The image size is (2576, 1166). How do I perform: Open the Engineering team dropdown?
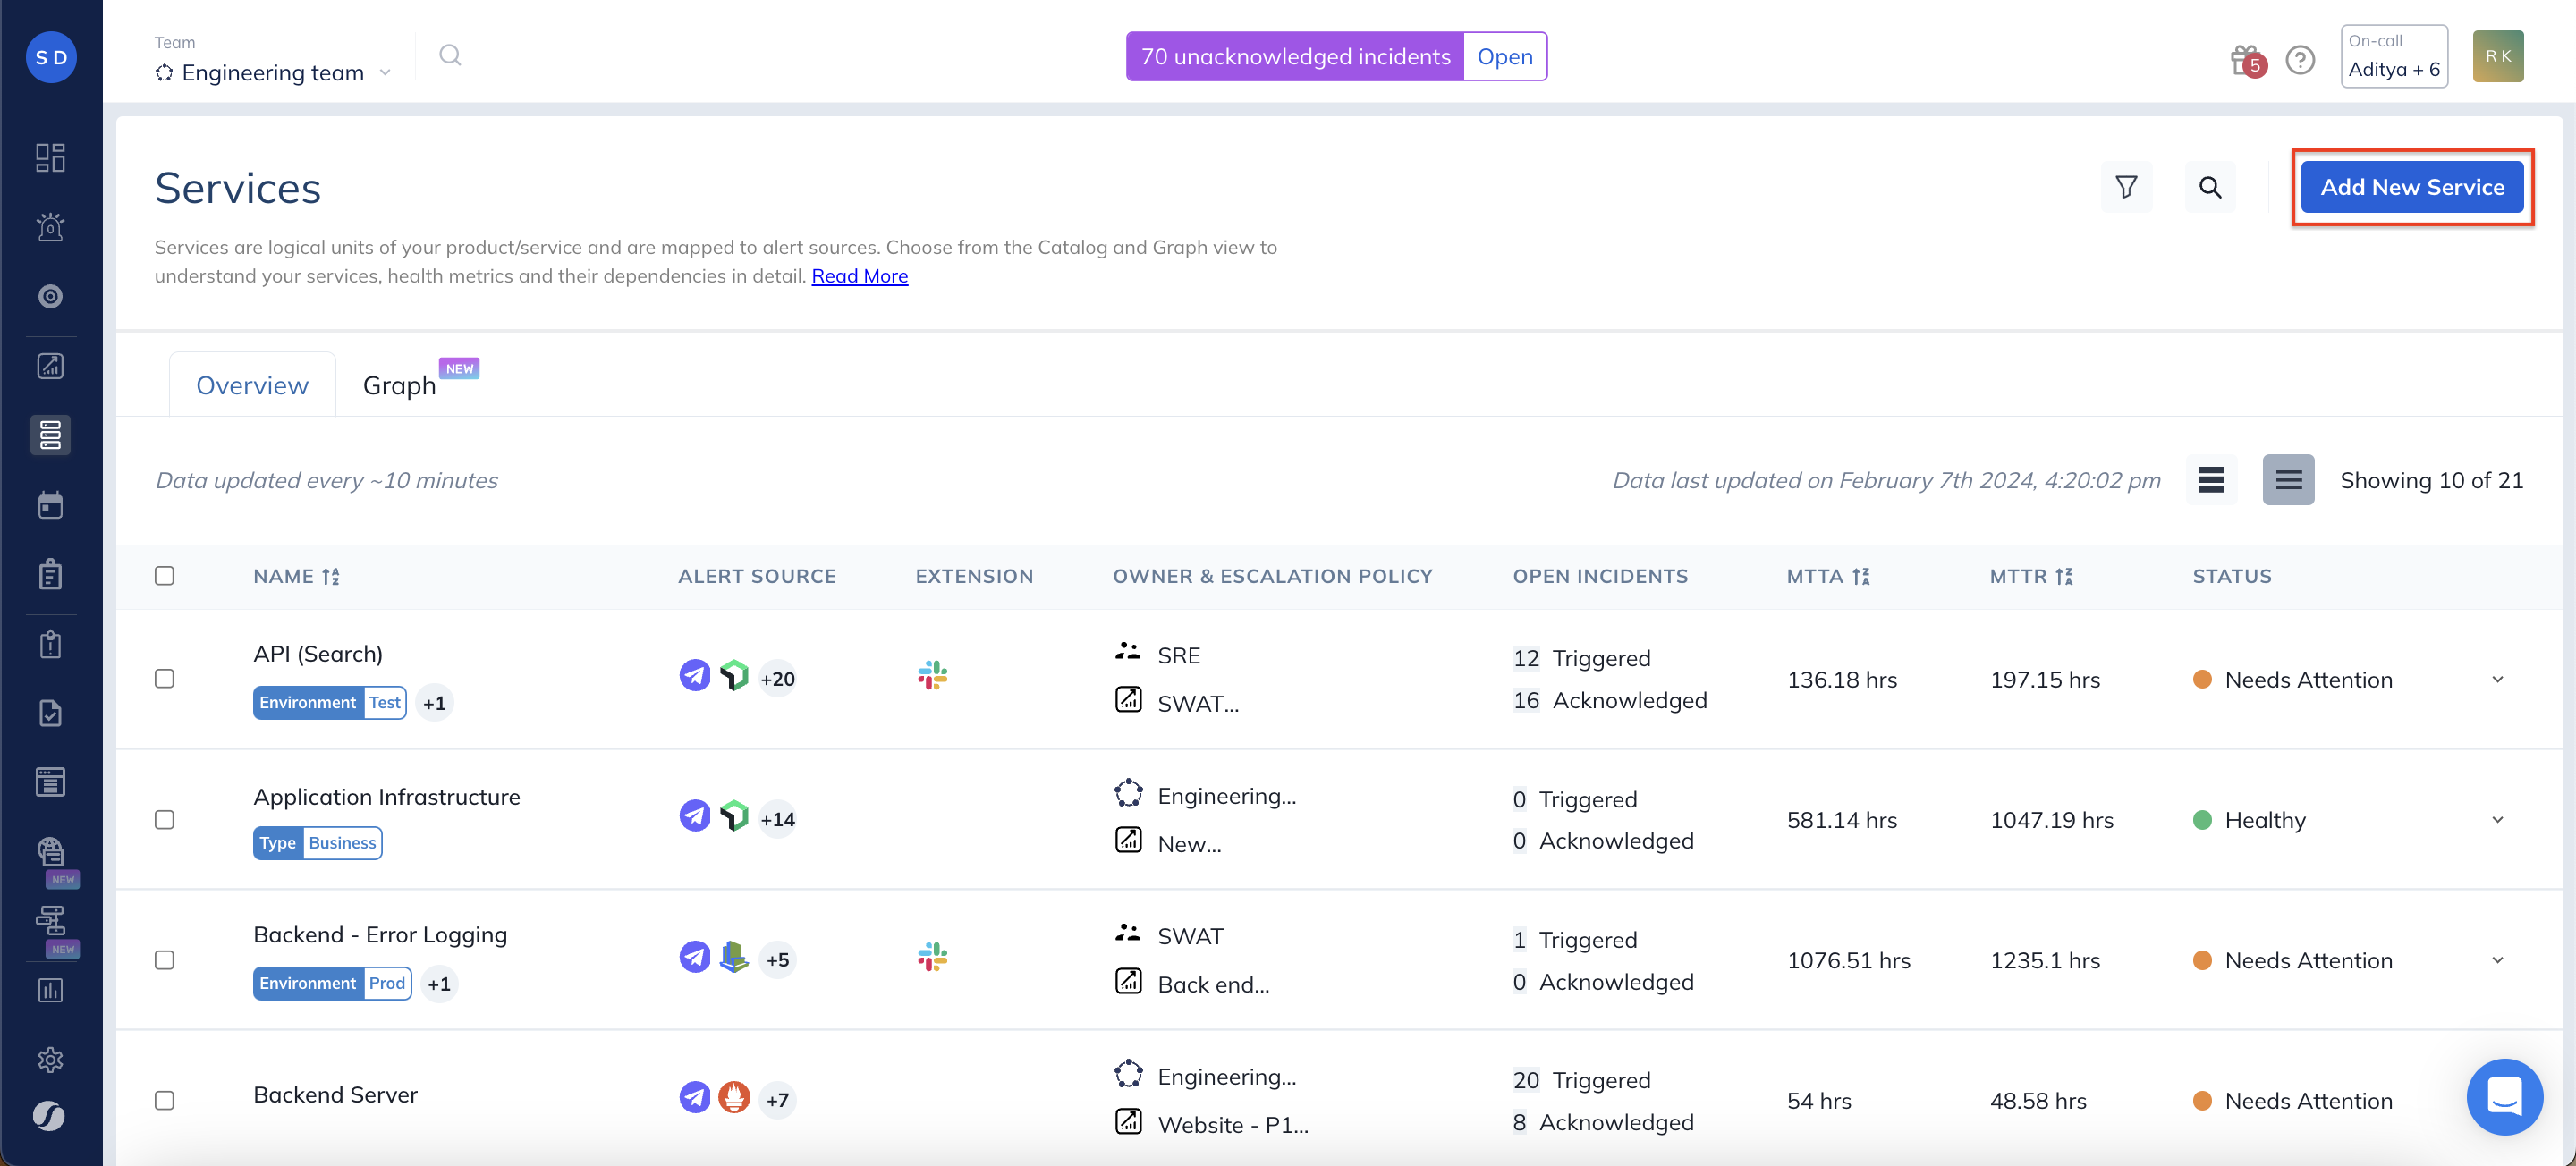(272, 72)
